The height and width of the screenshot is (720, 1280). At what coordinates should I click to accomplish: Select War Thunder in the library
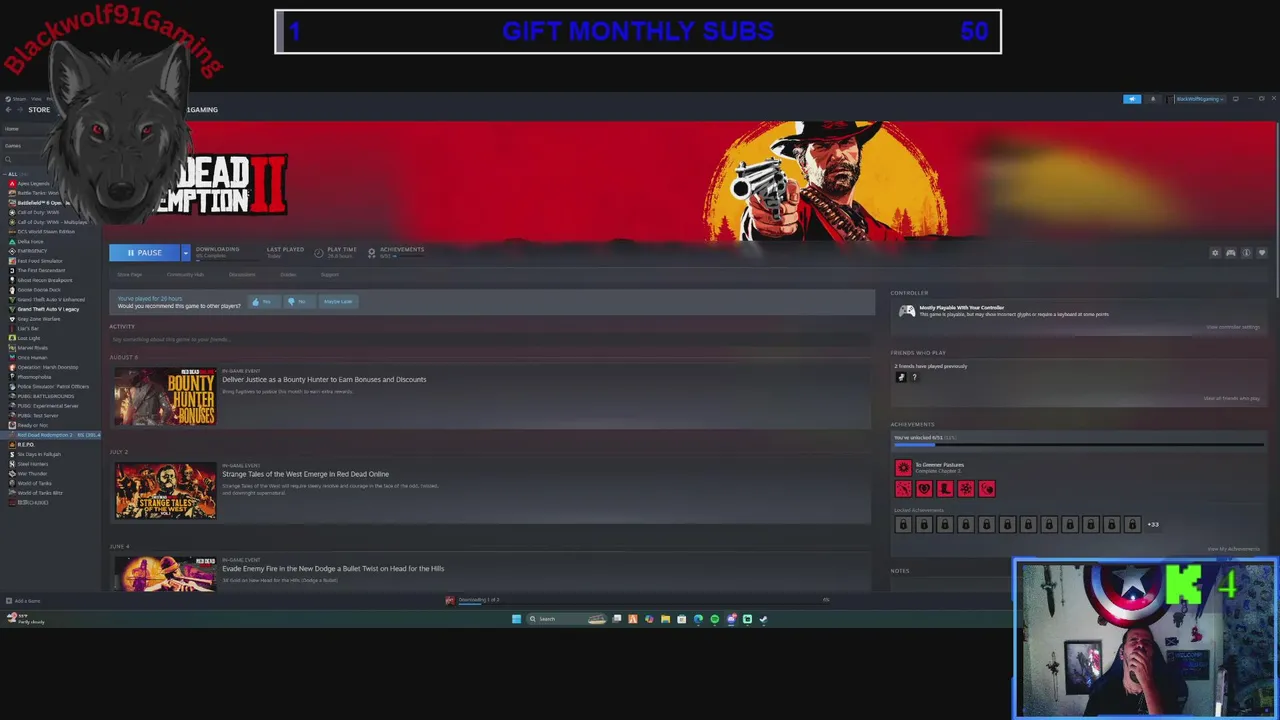(32, 473)
